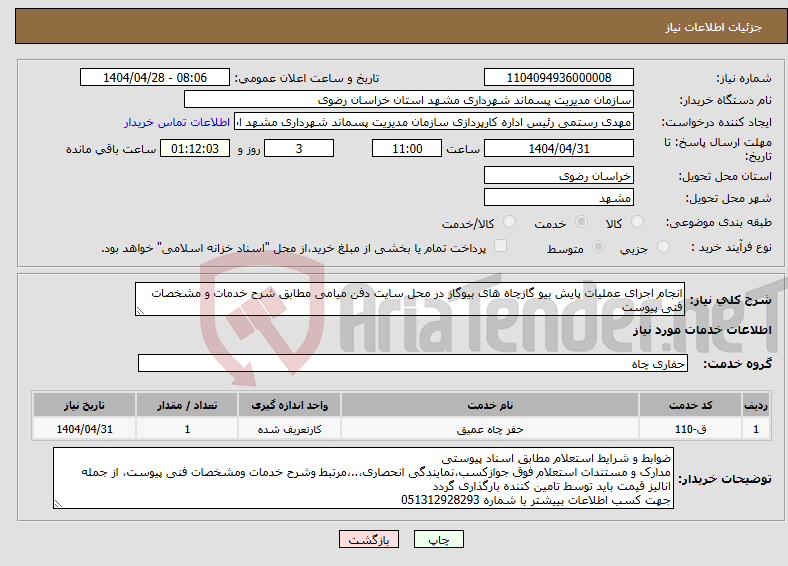Image resolution: width=788 pixels, height=566 pixels.
Task: Click the واحد اندازه گیری column header
Action: pos(289,405)
